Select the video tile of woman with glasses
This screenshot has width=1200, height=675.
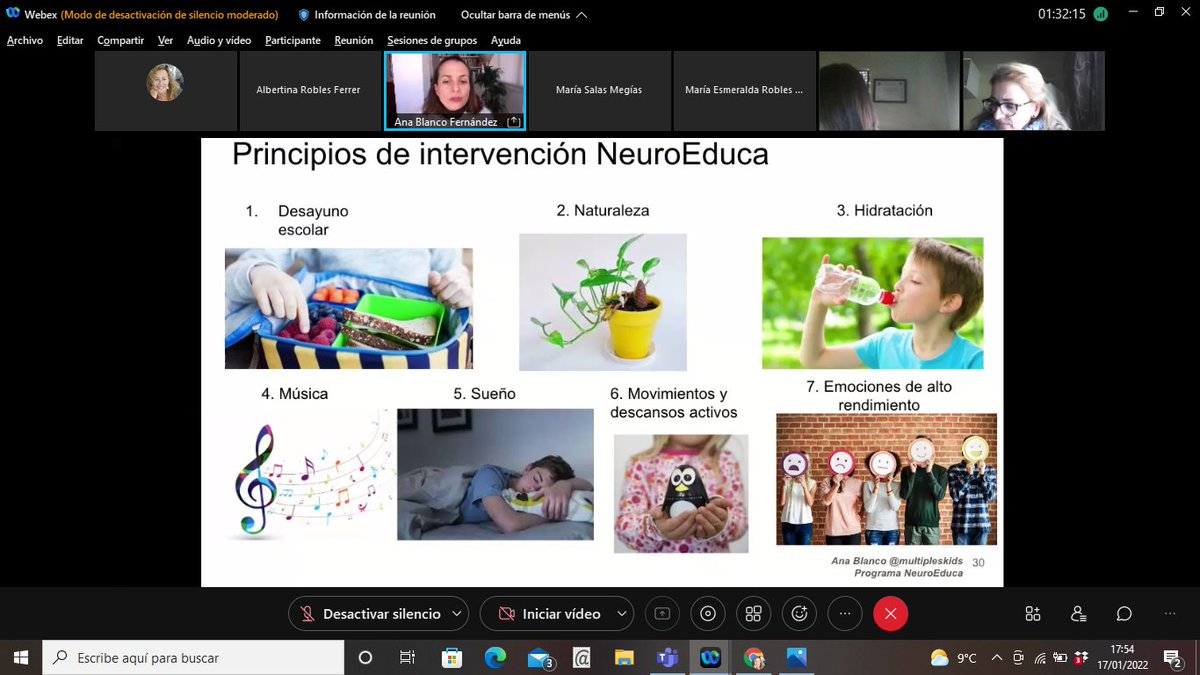tap(1033, 91)
